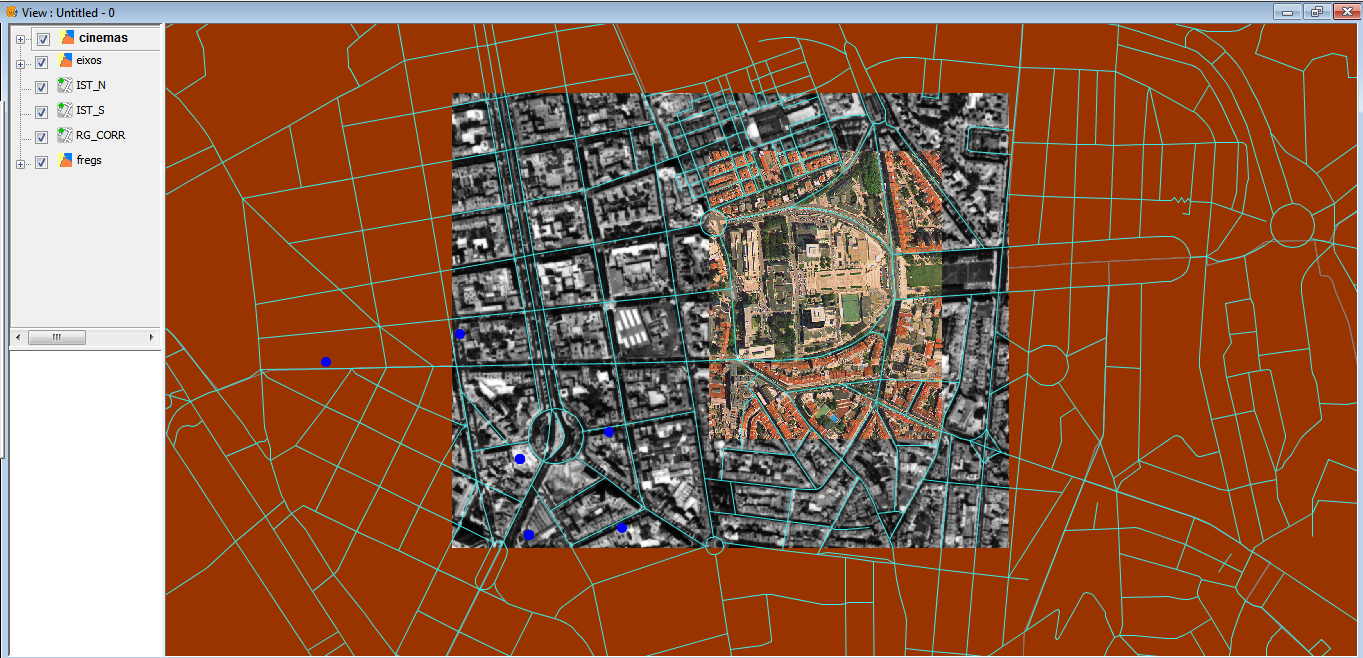
Task: Click the eixos vector layer icon
Action: pyautogui.click(x=66, y=61)
